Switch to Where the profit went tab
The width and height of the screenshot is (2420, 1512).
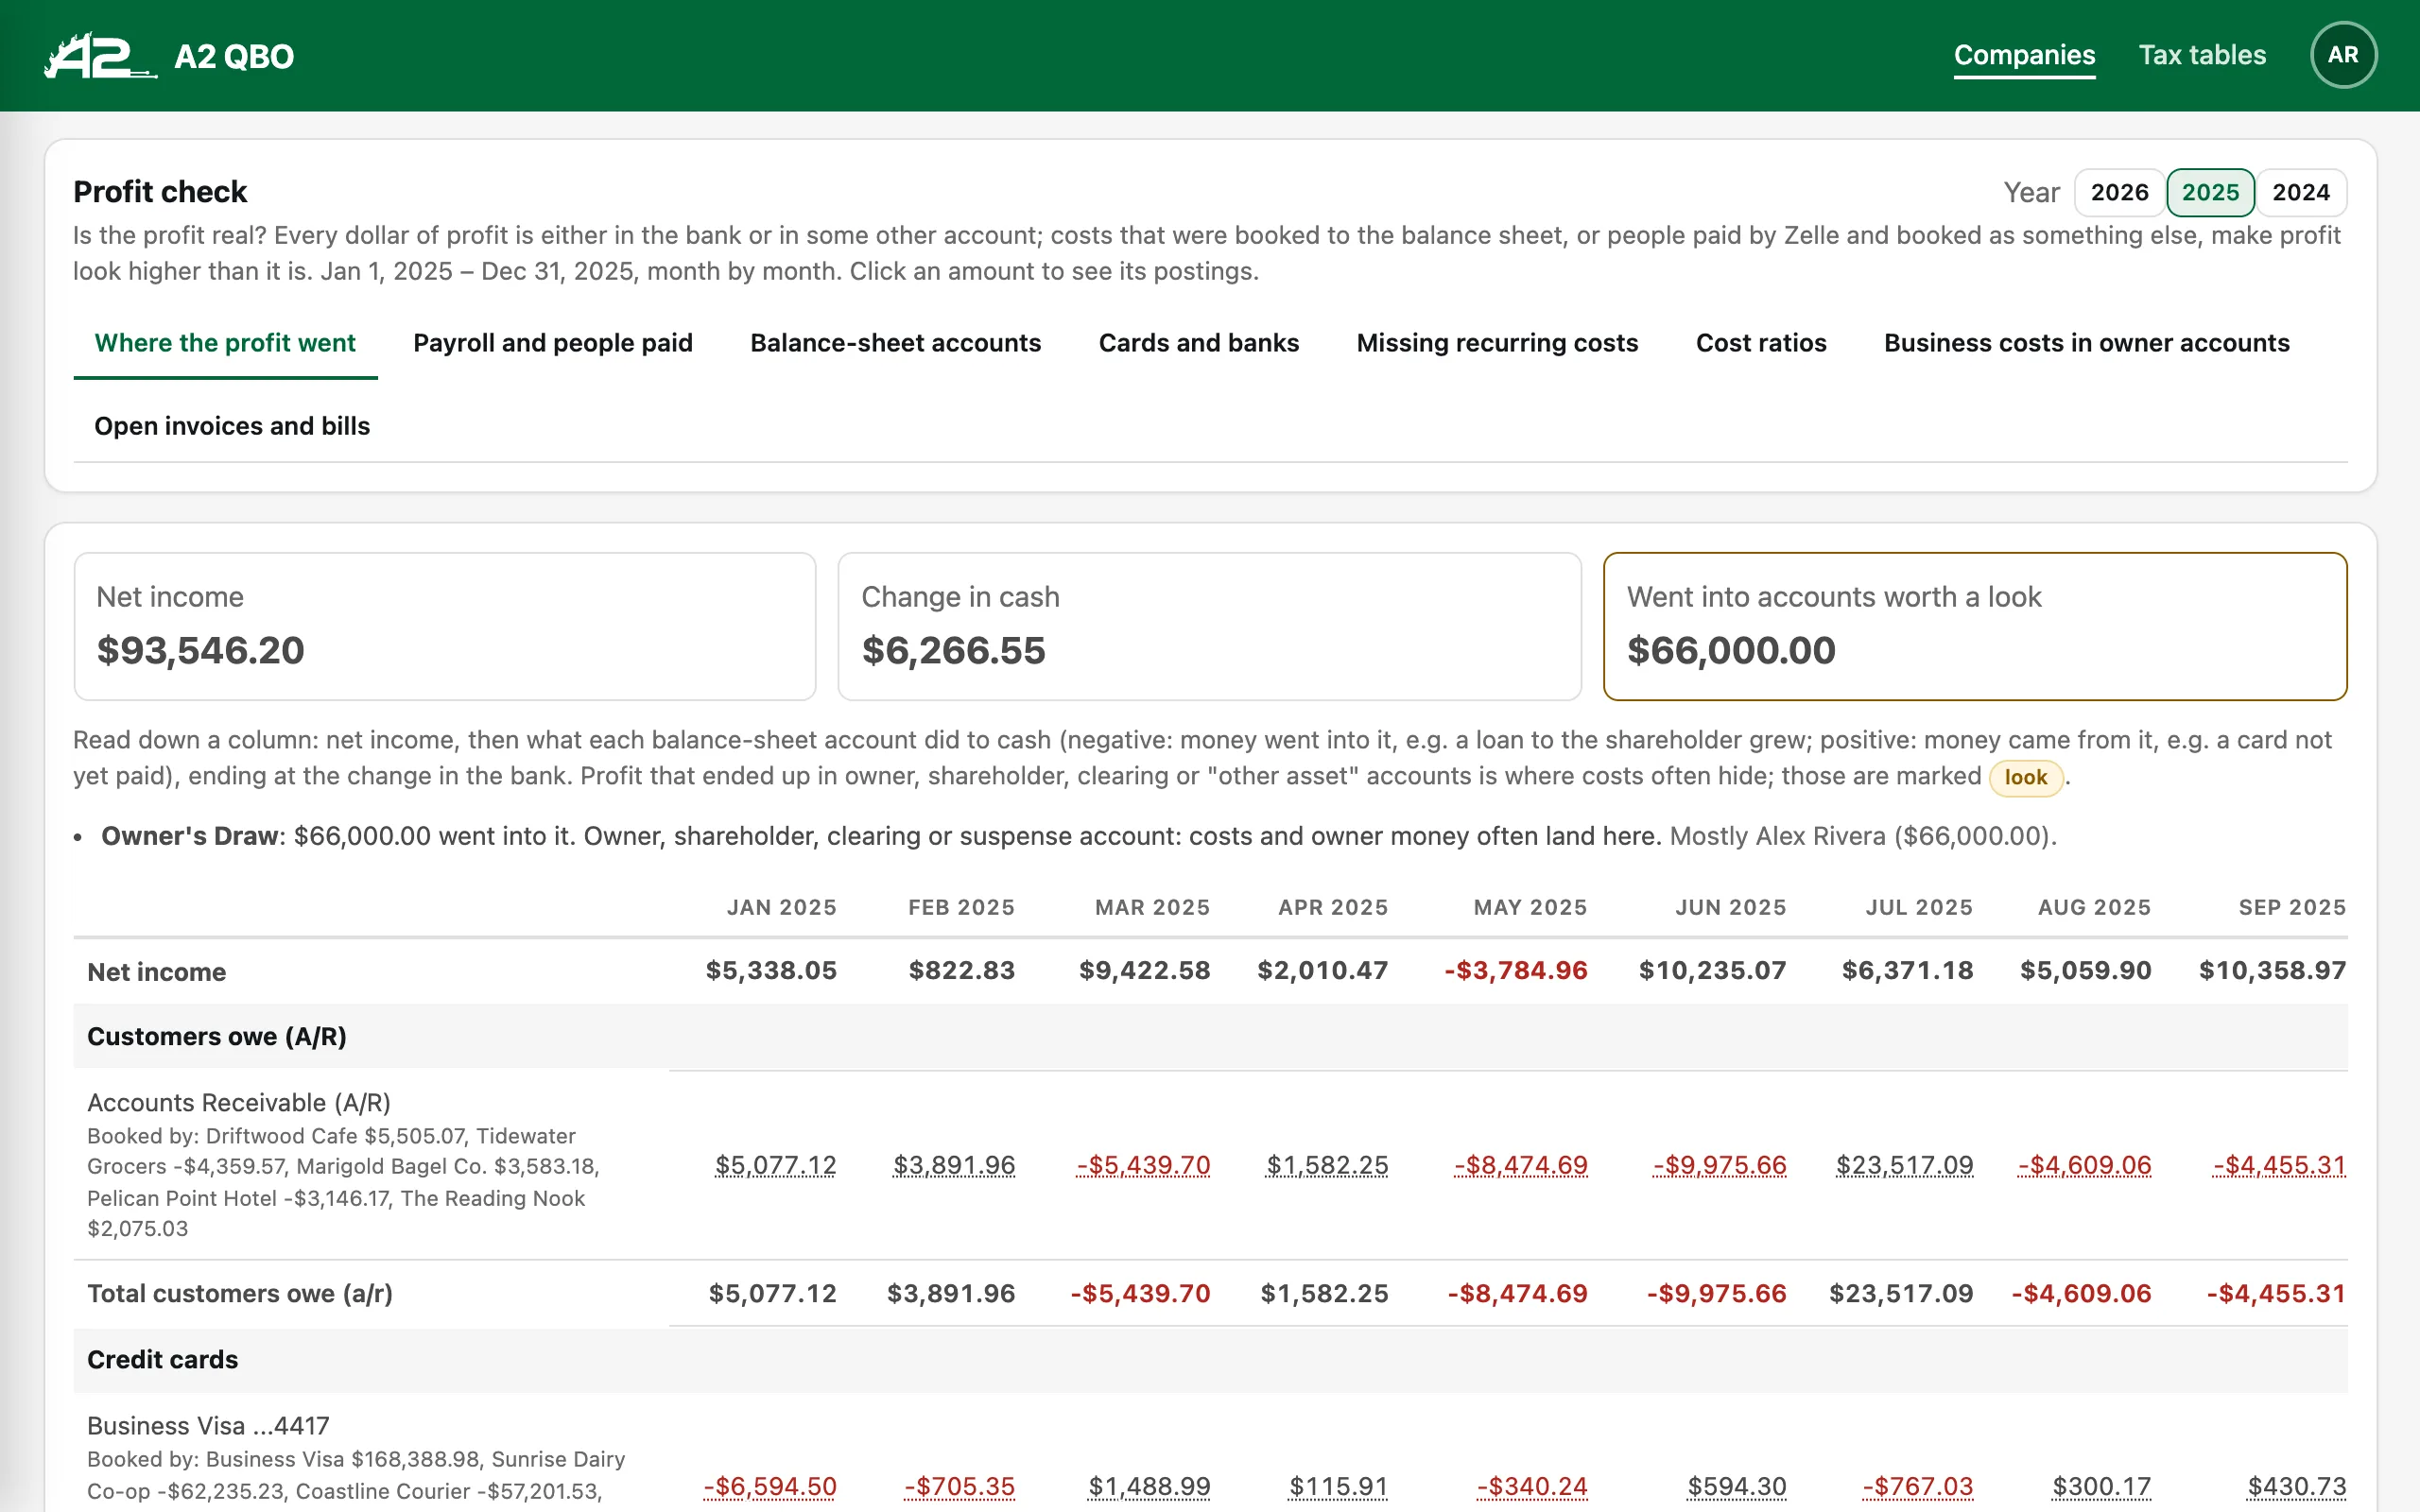point(225,343)
